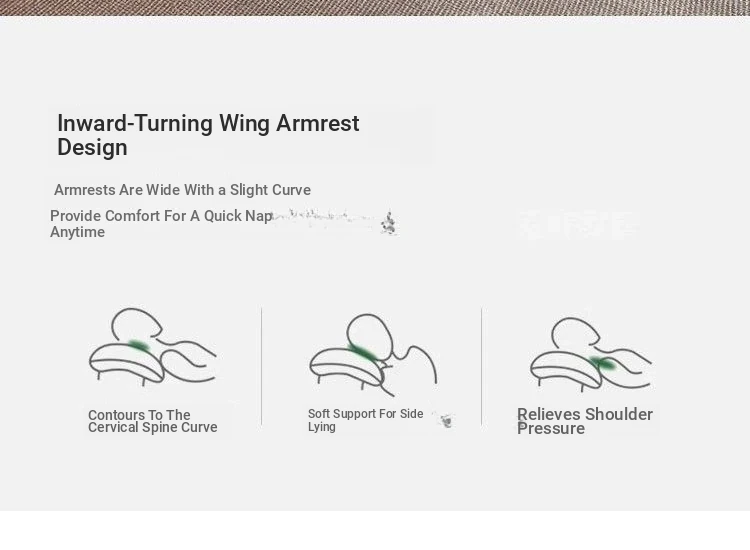Viewport: 750px width, 550px height.
Task: Click the 'Soft Support For Side Lying' caption
Action: [x=365, y=420]
